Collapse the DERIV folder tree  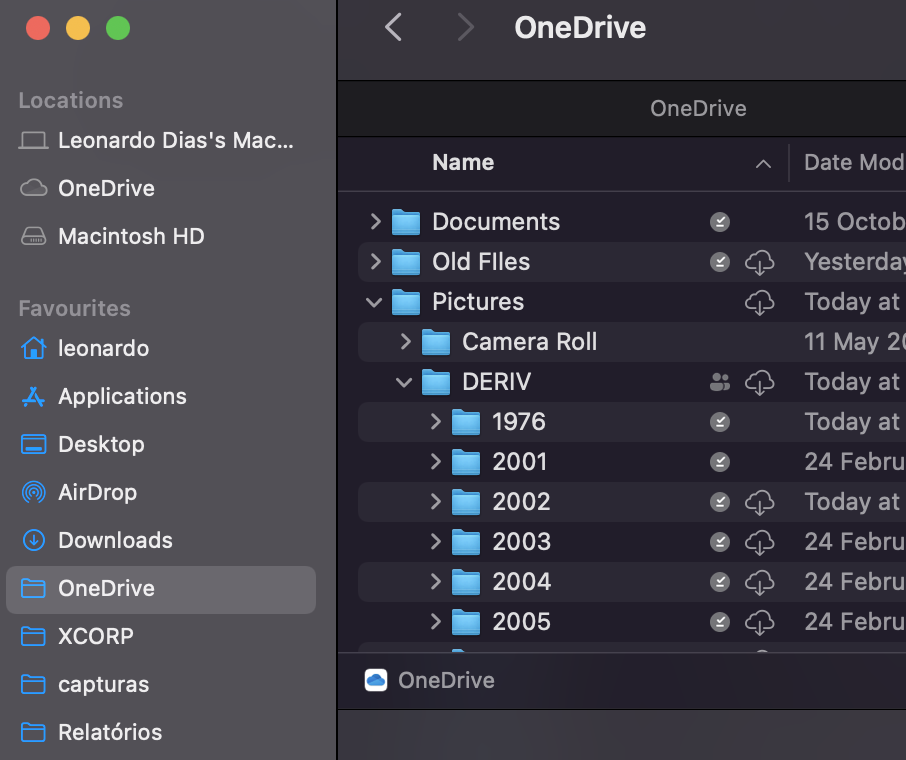pos(405,382)
